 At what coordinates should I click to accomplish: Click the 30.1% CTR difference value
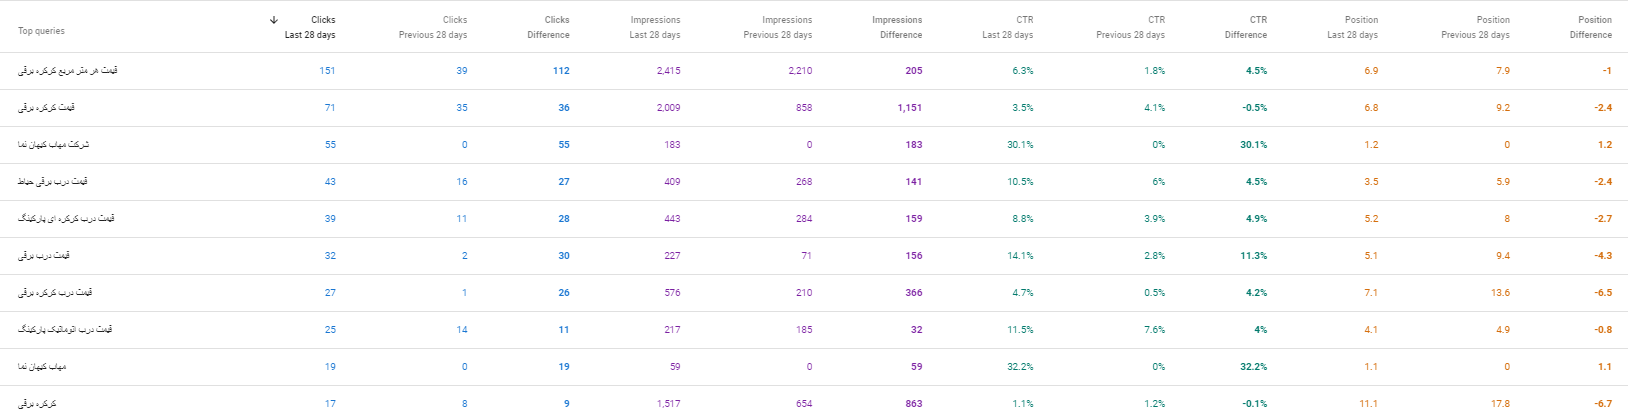tap(1253, 145)
